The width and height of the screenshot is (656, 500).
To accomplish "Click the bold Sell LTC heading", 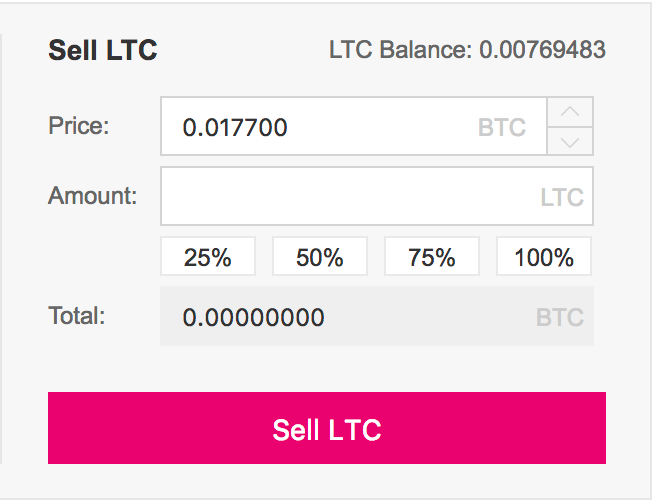I will pyautogui.click(x=103, y=50).
